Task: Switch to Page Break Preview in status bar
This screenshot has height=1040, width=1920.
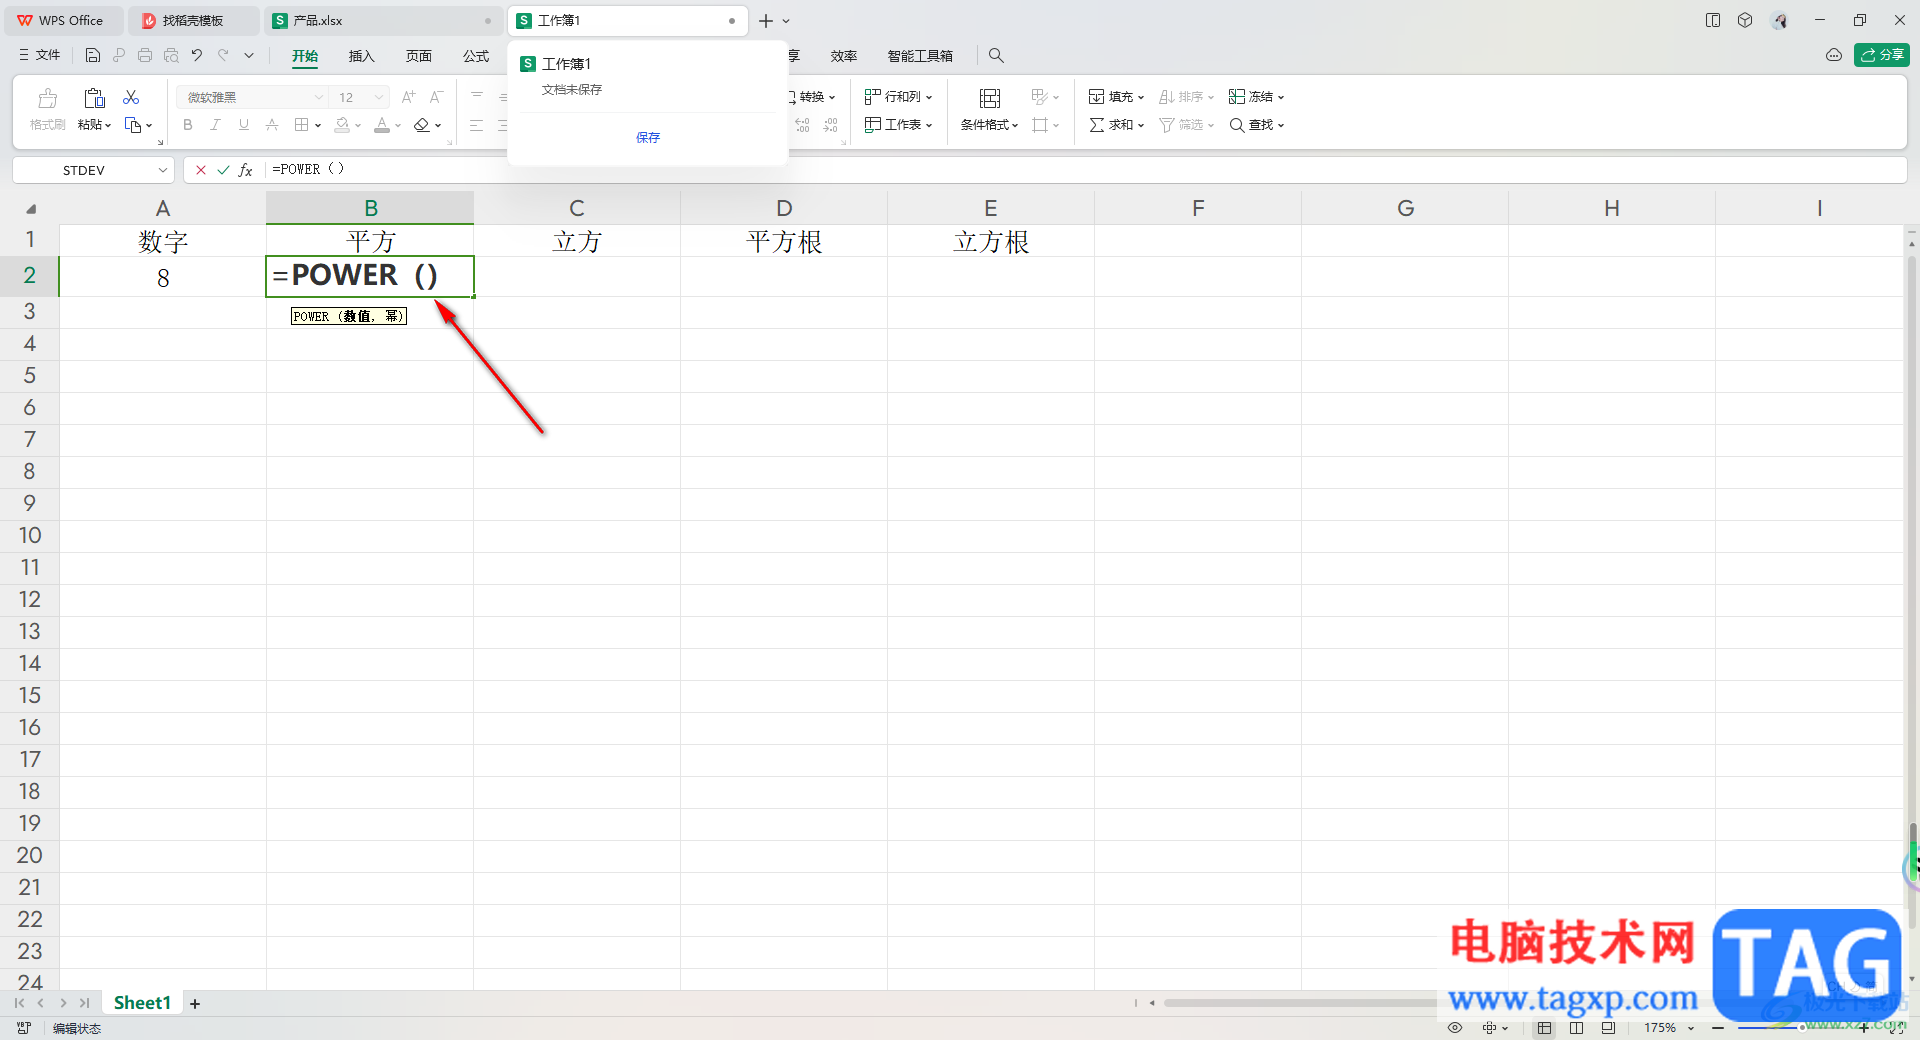Action: pos(1608,1028)
